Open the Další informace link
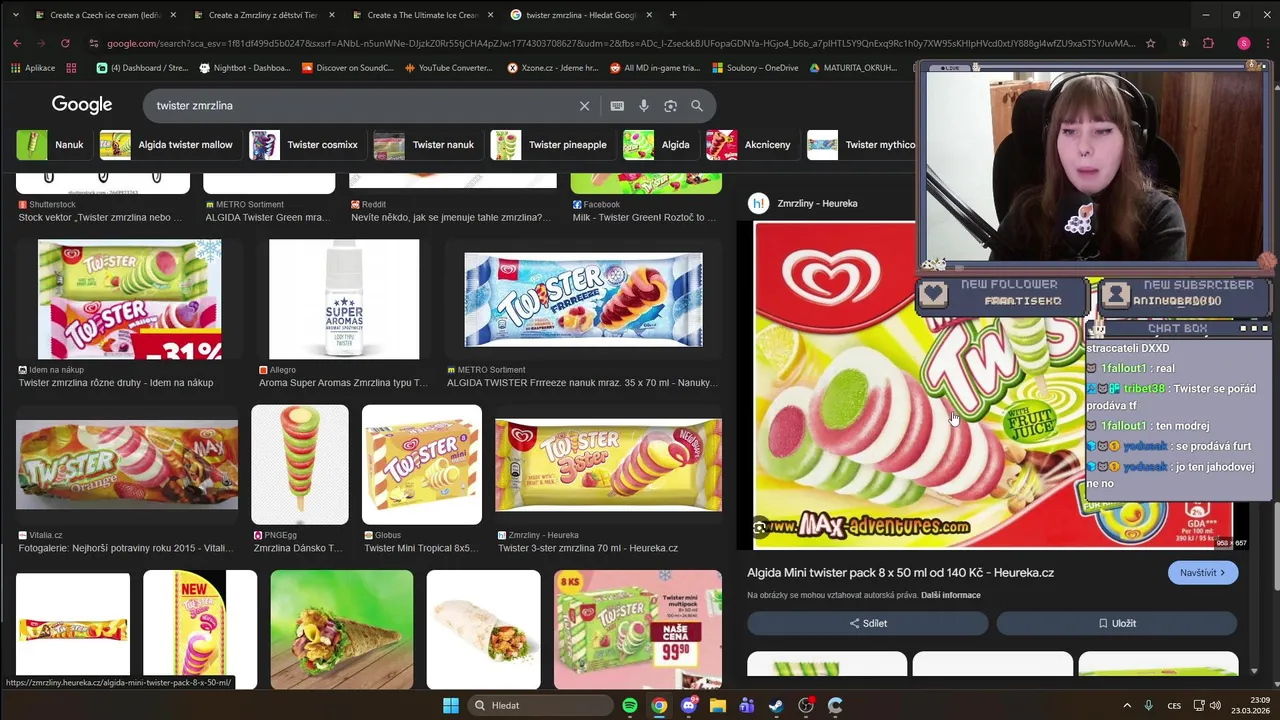 [950, 595]
